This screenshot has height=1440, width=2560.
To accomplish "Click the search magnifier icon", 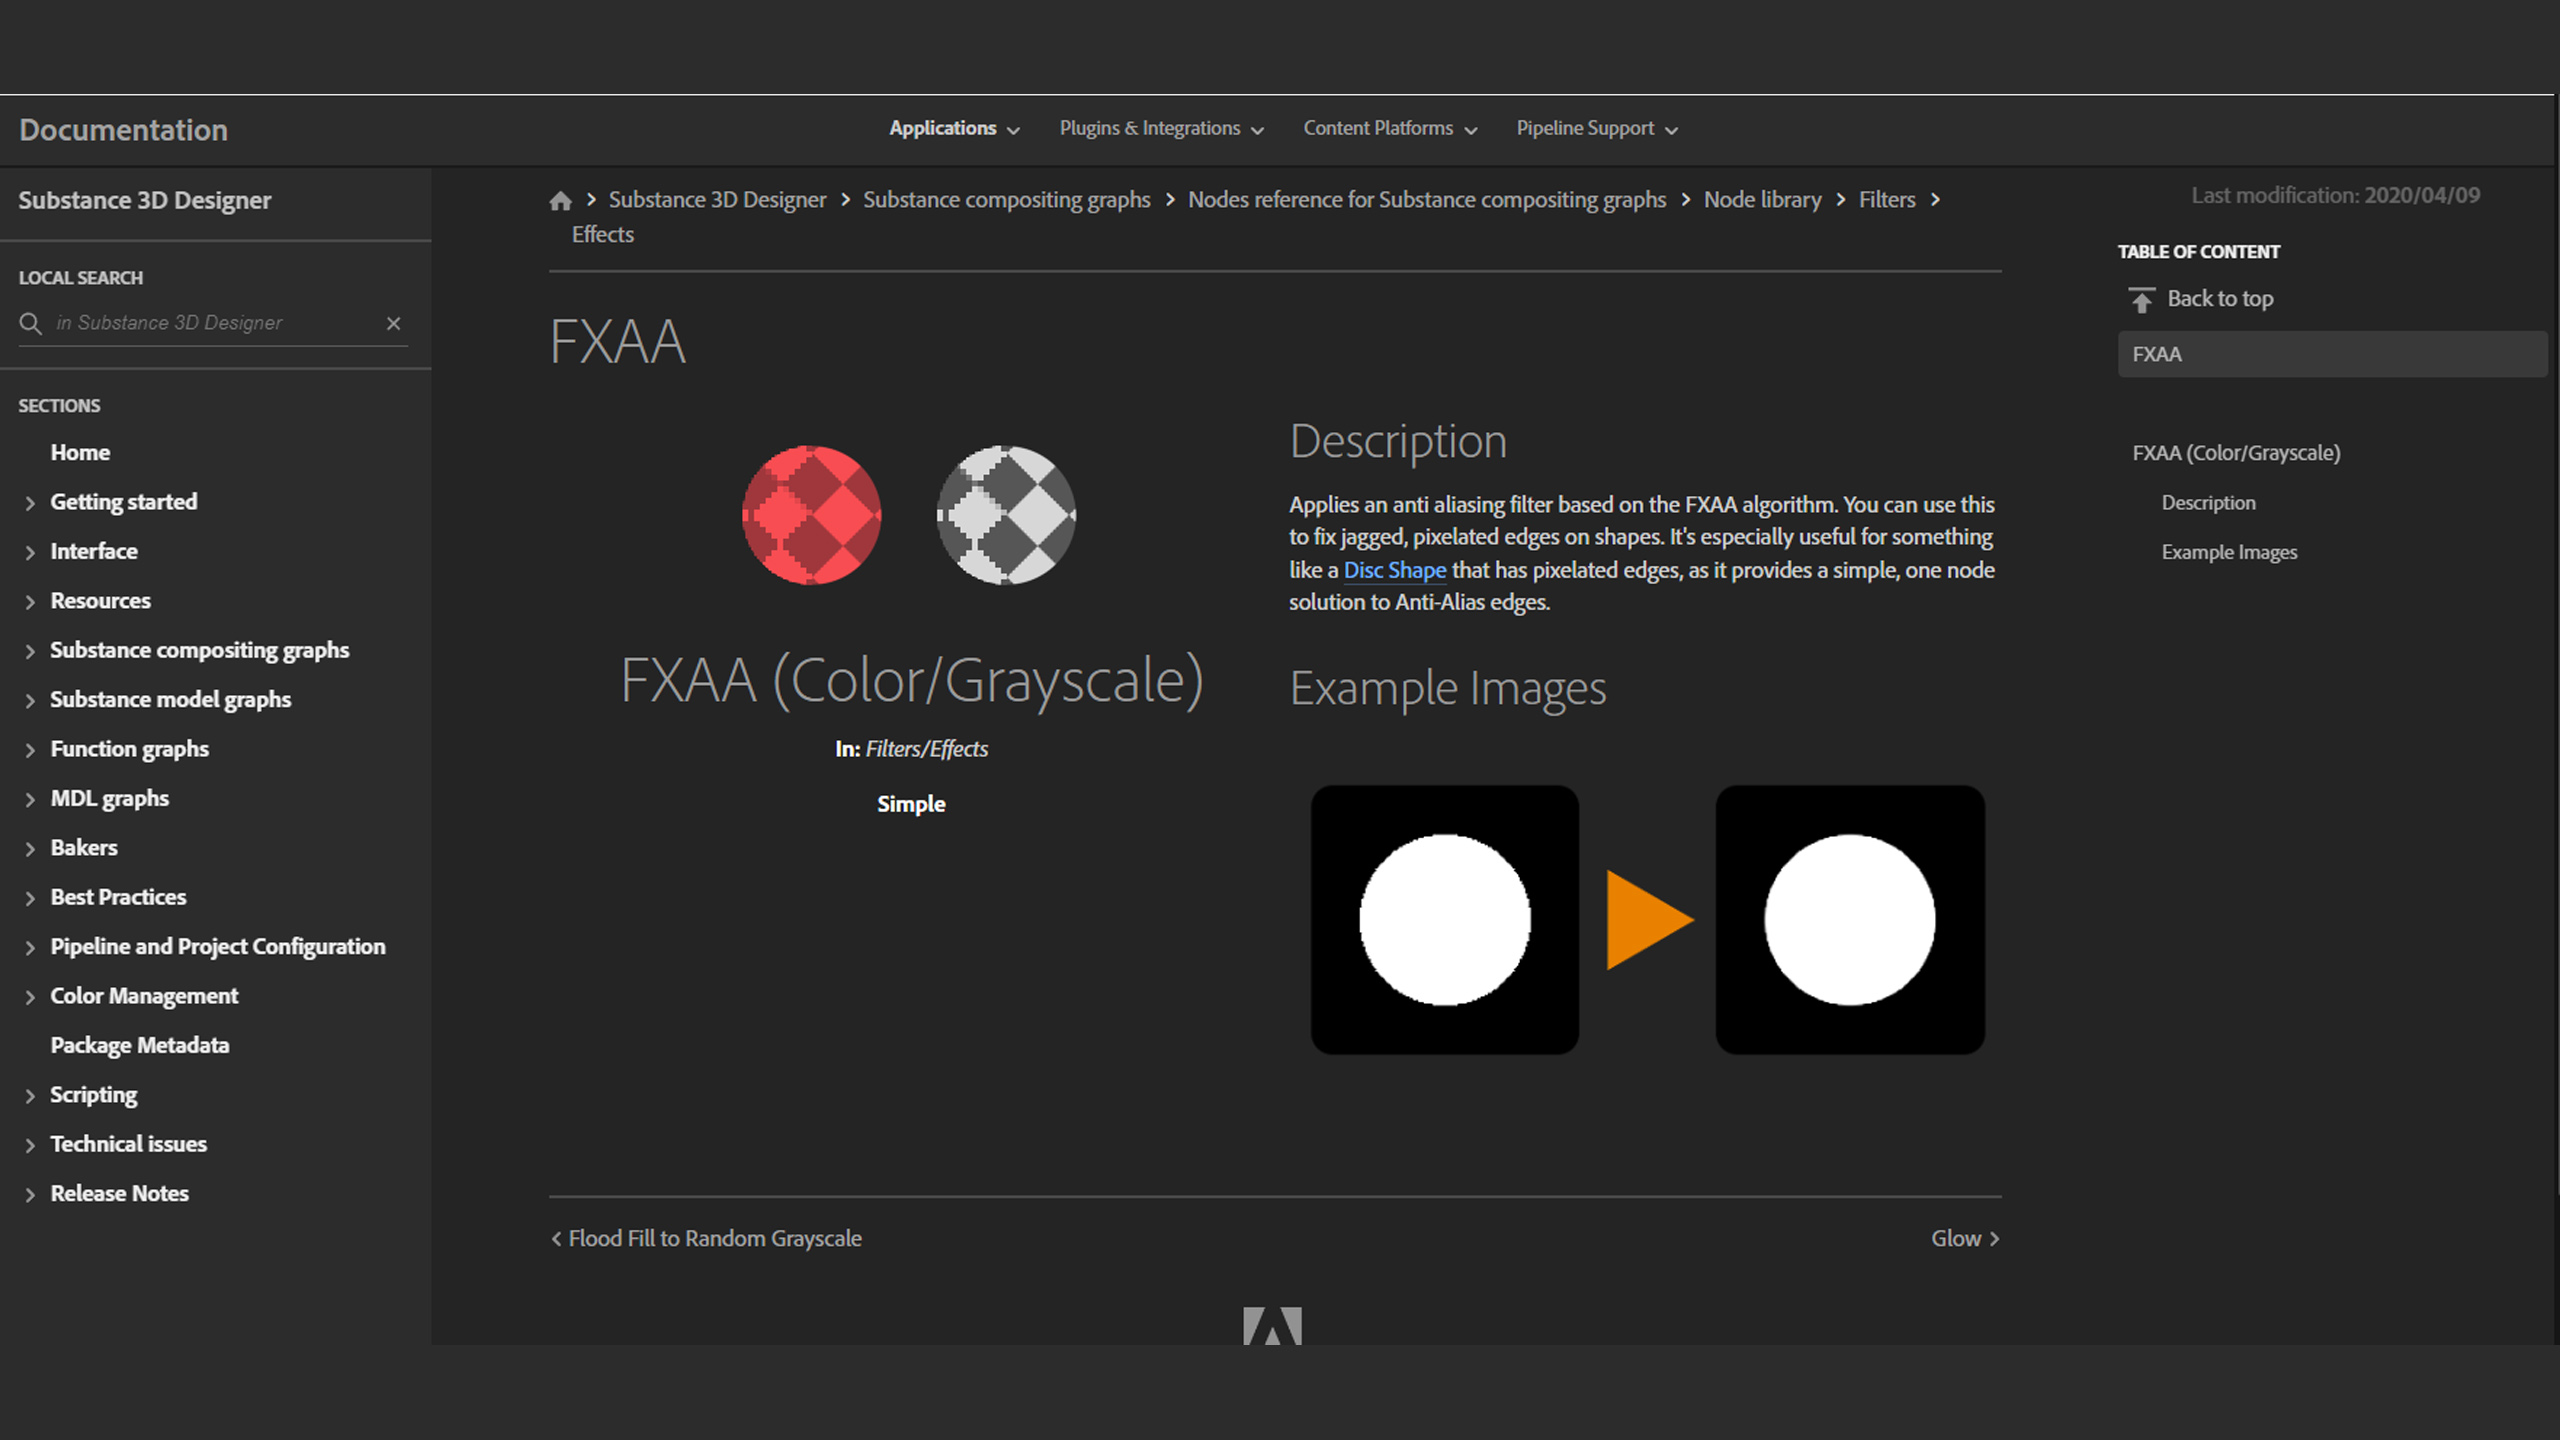I will [x=31, y=323].
